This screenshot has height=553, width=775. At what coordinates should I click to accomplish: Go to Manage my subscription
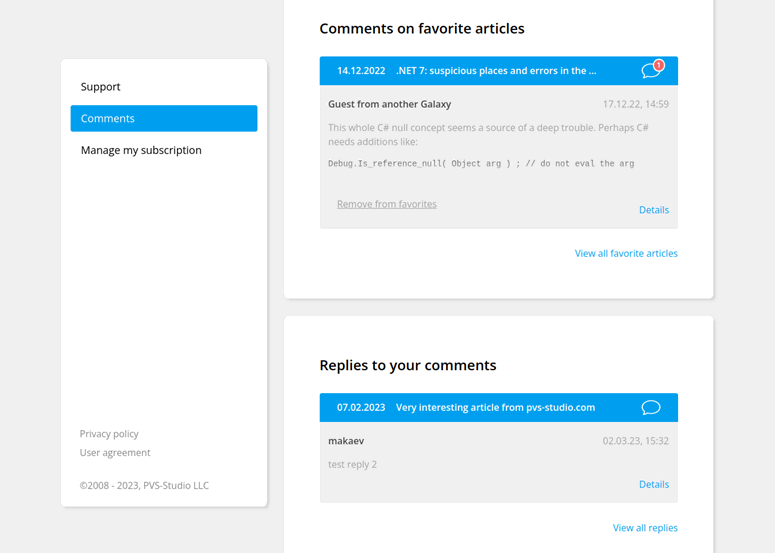point(141,150)
